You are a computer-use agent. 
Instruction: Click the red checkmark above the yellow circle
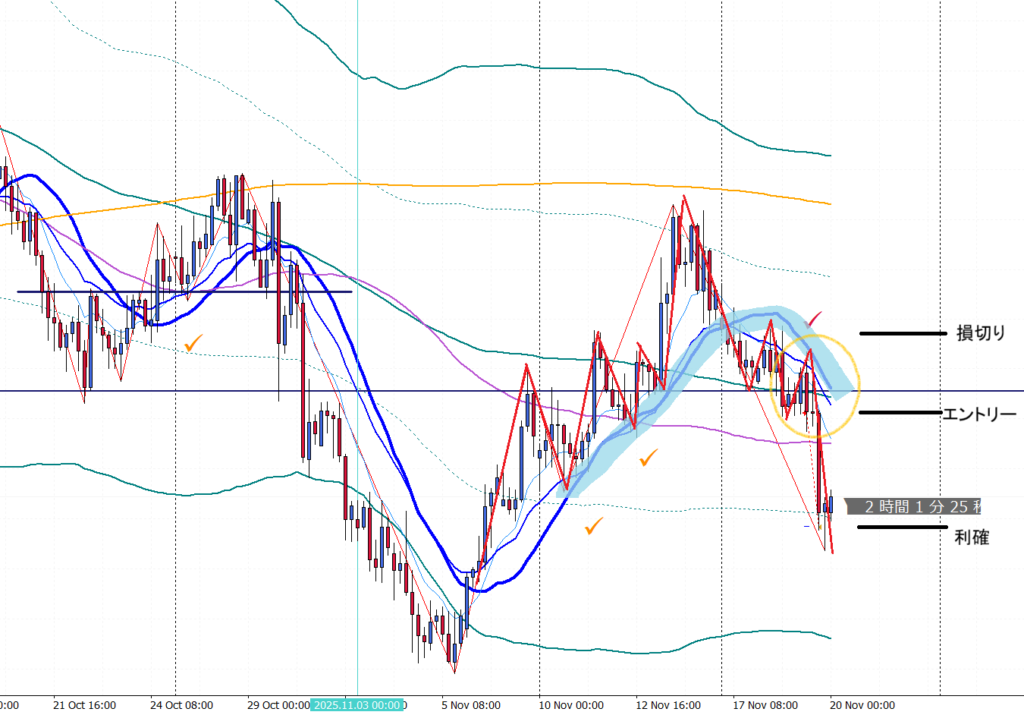click(x=816, y=318)
